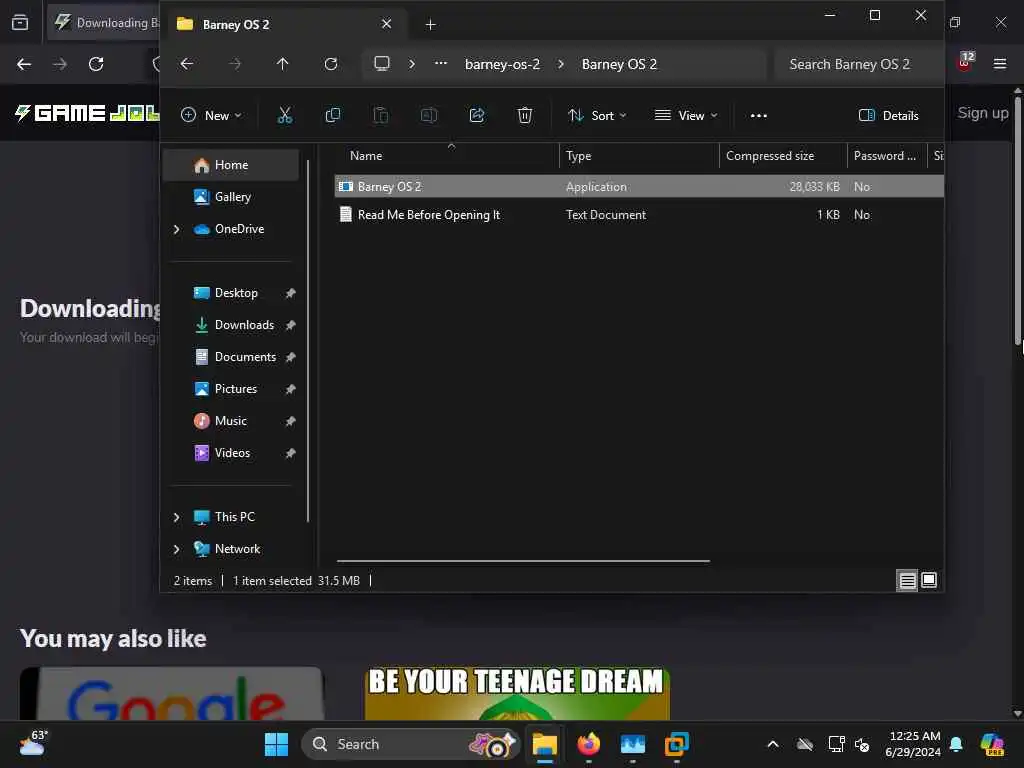This screenshot has width=1024, height=768.
Task: Switch to details list view icon
Action: [907, 580]
